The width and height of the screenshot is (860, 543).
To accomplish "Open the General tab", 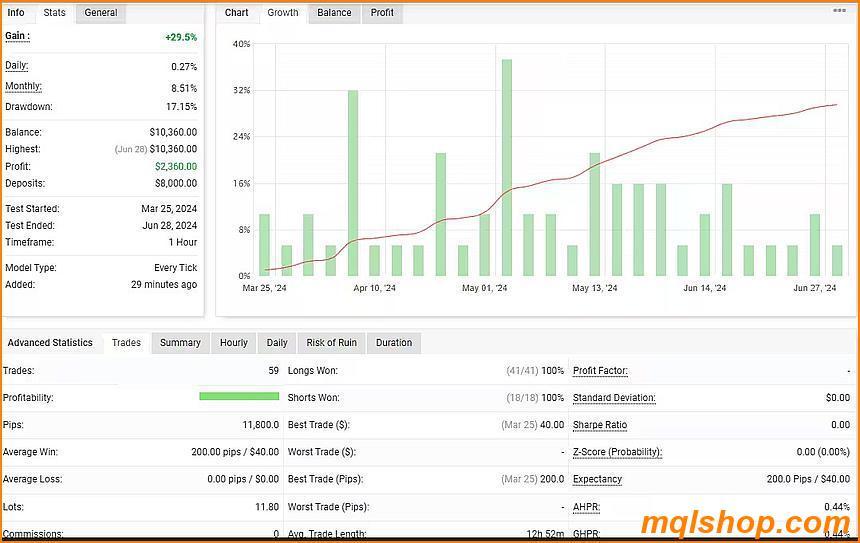I will point(100,13).
